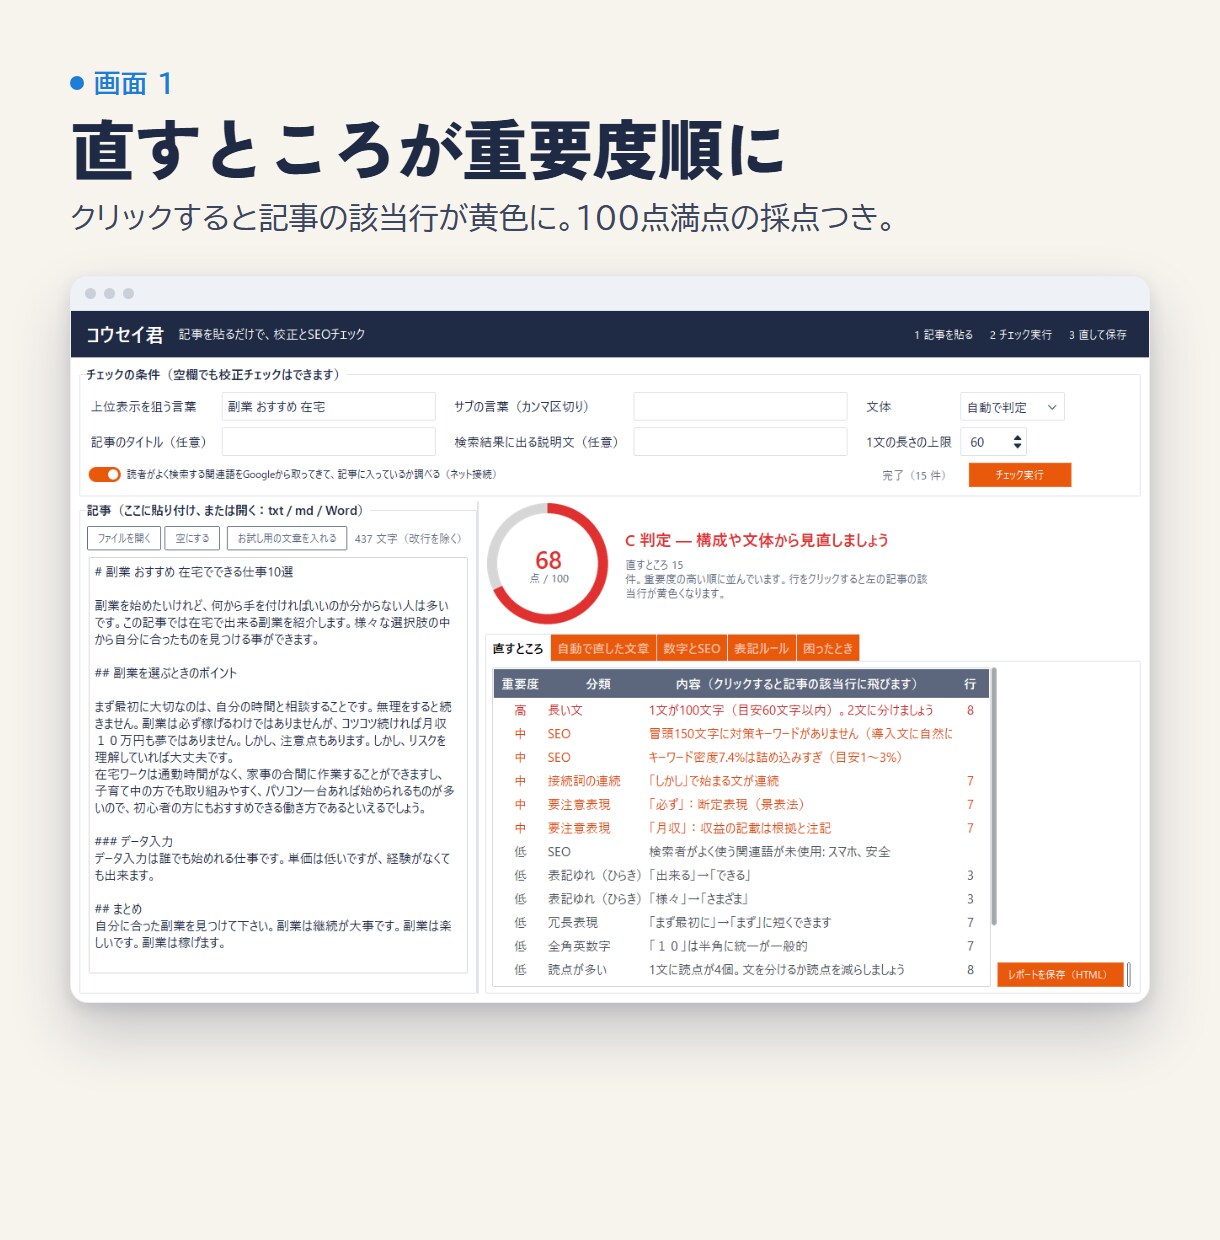
Task: Click the サブの言葉 input field
Action: (x=740, y=406)
